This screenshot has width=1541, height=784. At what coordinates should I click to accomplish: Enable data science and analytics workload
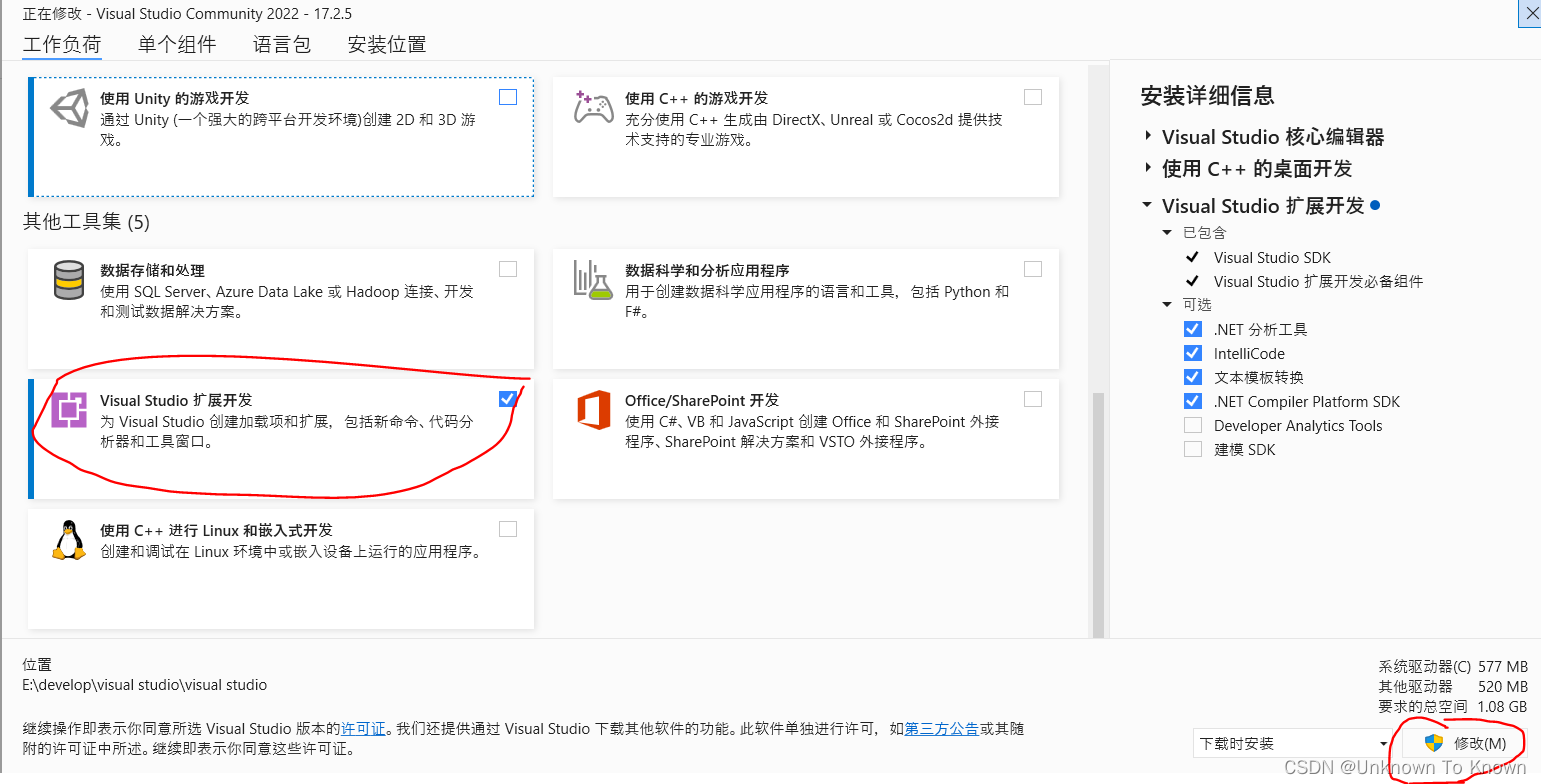pyautogui.click(x=1033, y=269)
